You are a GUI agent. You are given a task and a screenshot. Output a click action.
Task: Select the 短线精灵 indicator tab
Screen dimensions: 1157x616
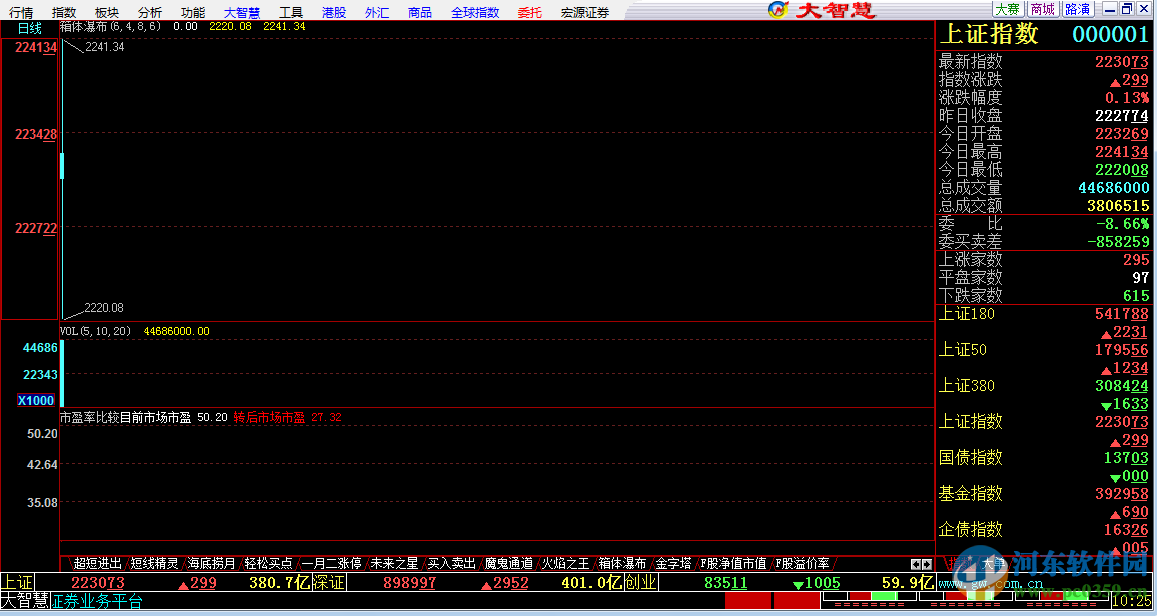154,563
